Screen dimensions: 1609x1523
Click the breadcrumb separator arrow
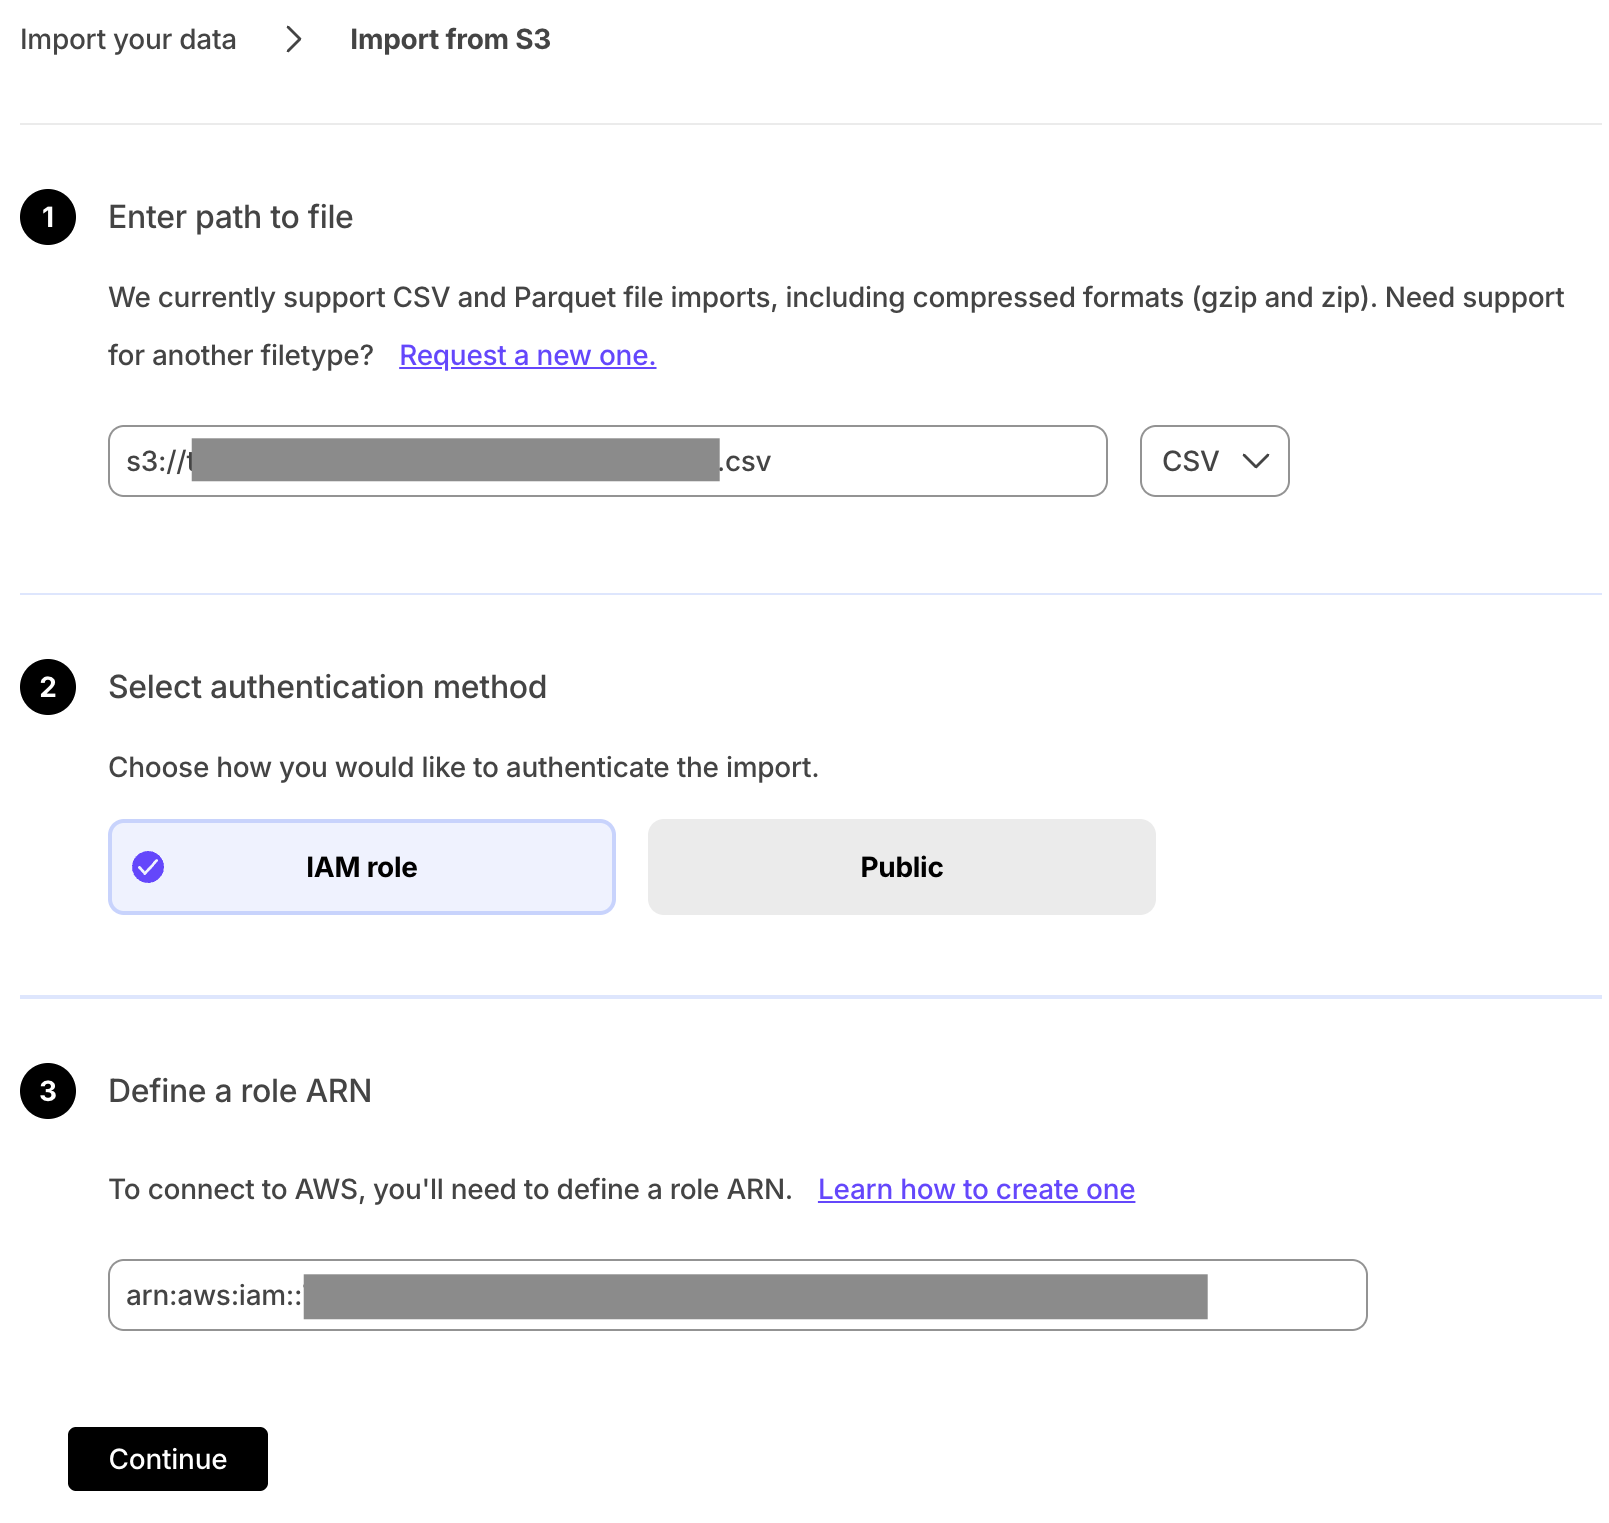(x=293, y=40)
